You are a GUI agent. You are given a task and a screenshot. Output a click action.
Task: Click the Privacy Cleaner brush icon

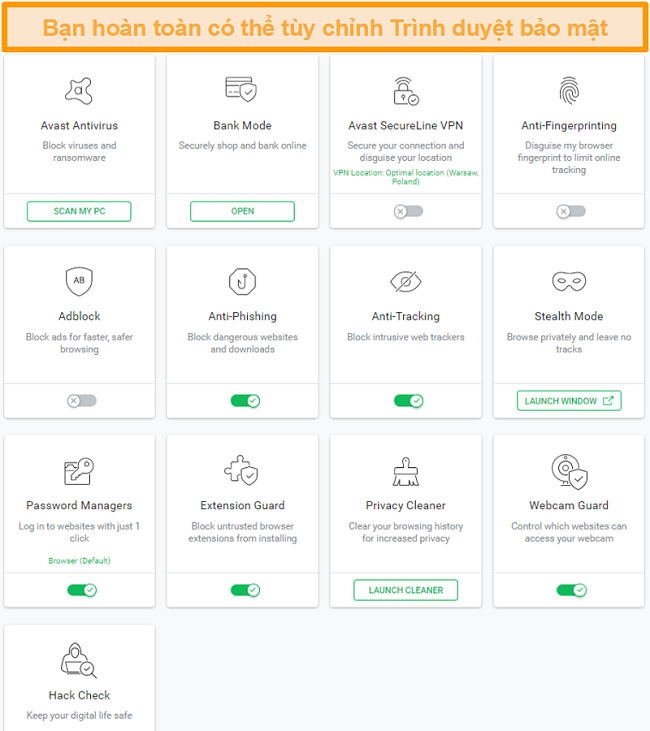pos(406,471)
